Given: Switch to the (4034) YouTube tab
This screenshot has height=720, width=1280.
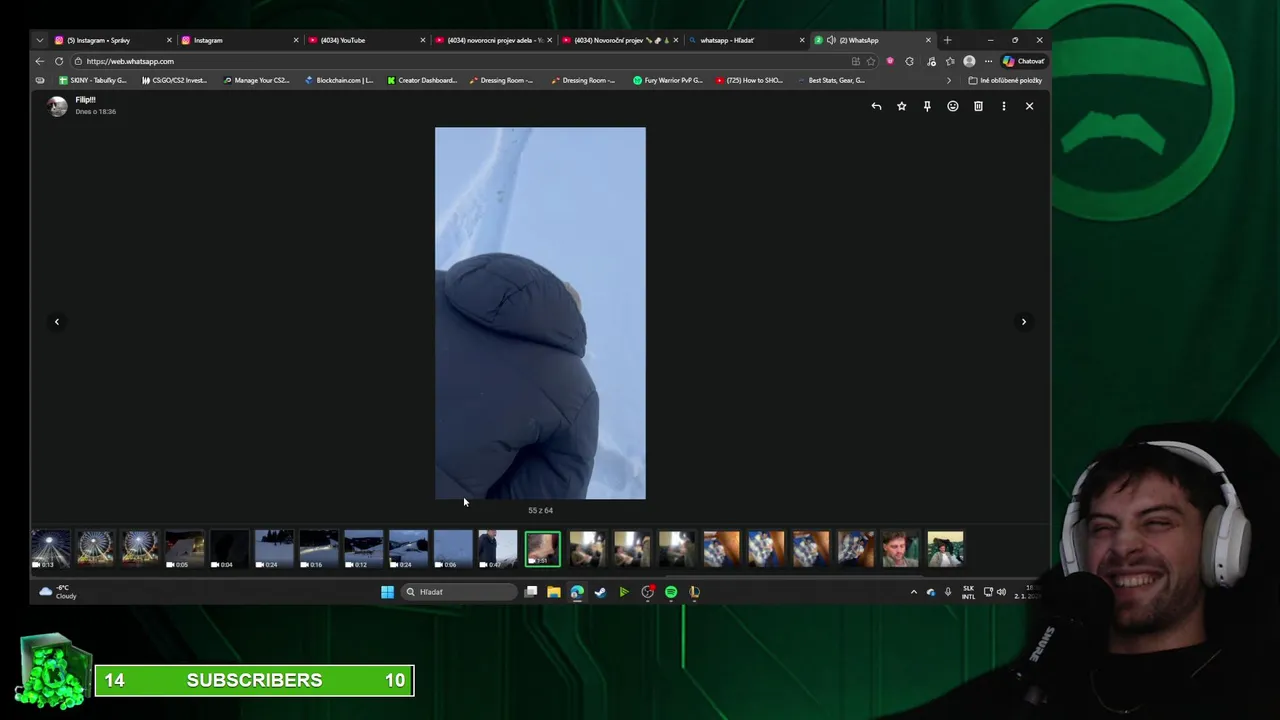Looking at the screenshot, I should pos(365,40).
